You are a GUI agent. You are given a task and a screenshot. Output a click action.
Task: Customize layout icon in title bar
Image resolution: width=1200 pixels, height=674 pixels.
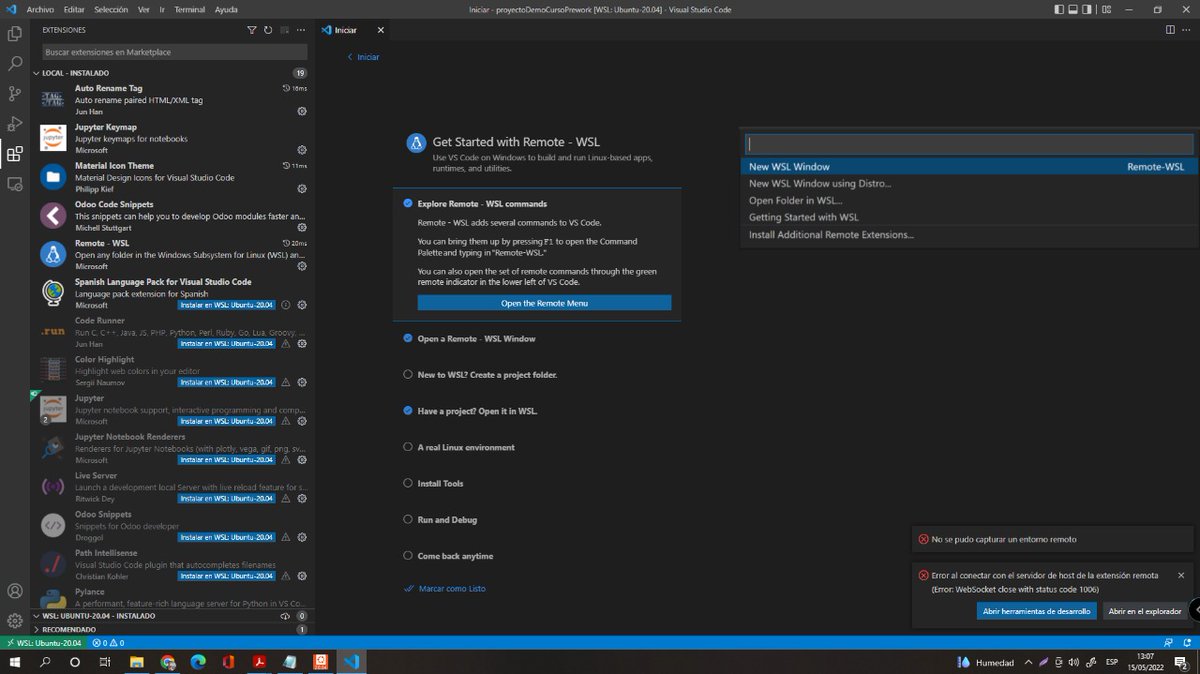(x=1108, y=9)
